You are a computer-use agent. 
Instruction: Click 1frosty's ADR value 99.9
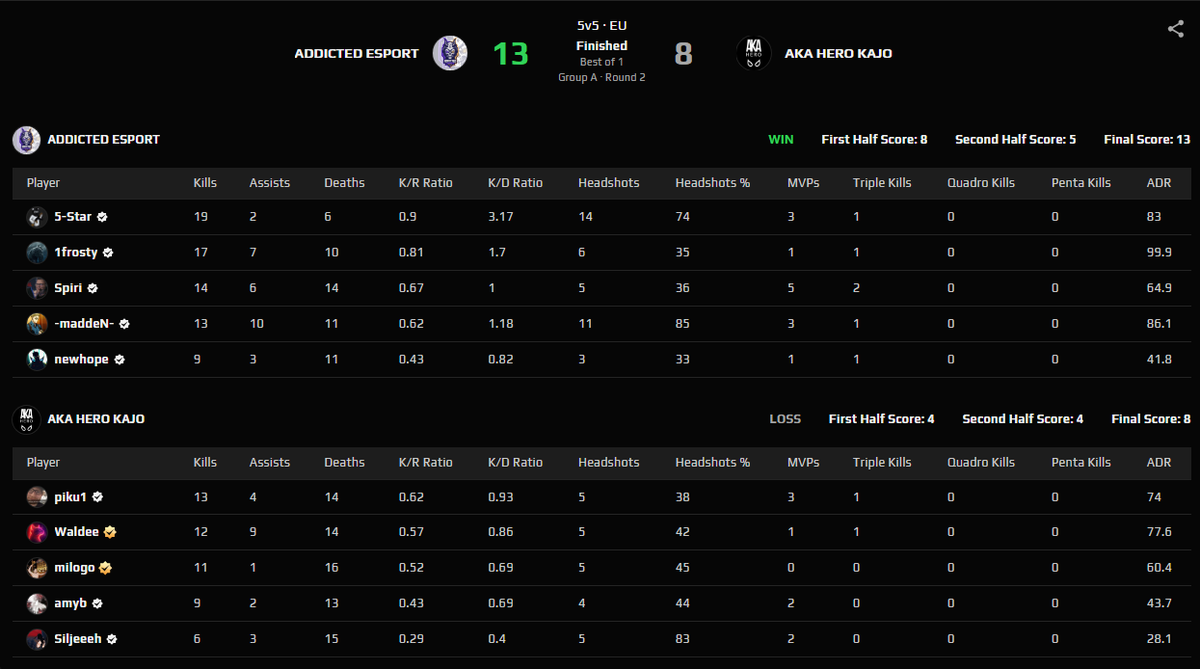1159,253
